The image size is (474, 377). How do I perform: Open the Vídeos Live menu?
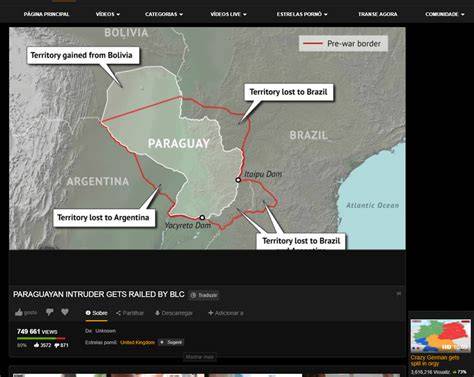pyautogui.click(x=228, y=14)
